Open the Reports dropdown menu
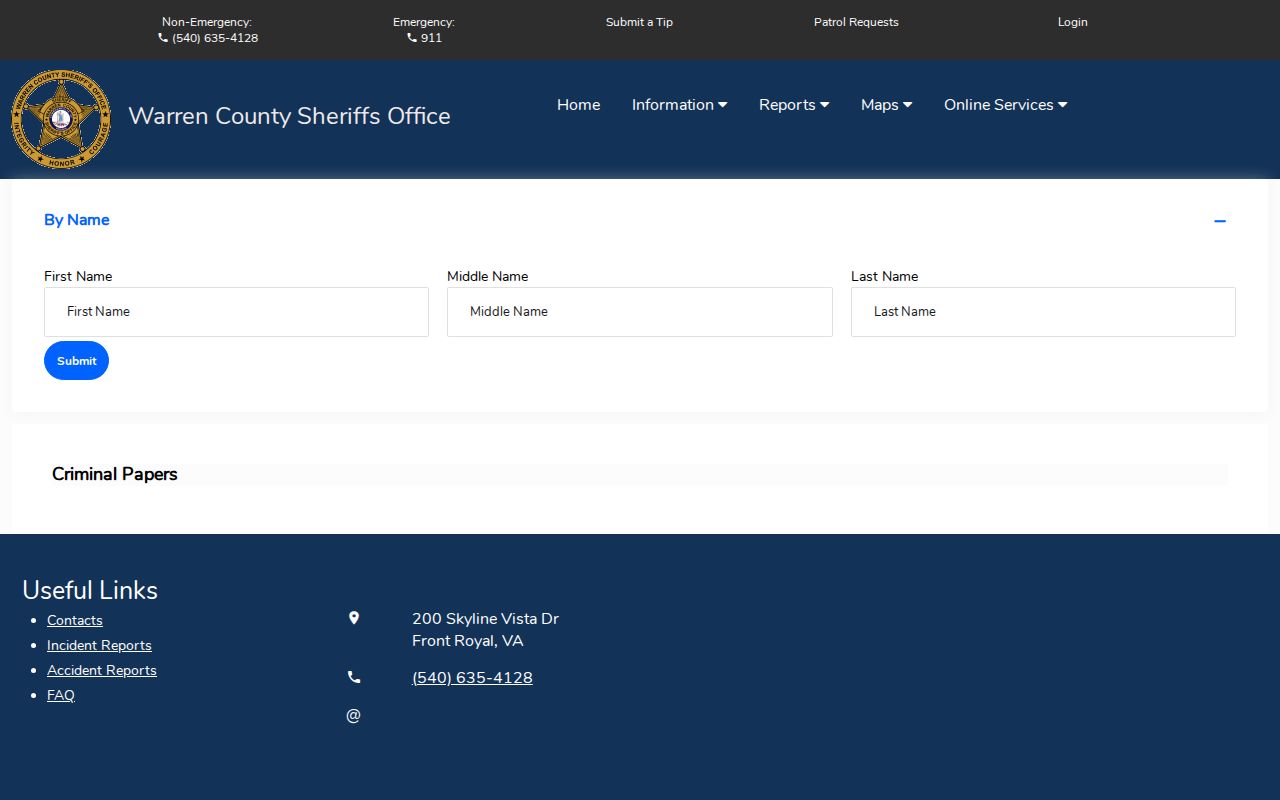The height and width of the screenshot is (800, 1280). [x=794, y=105]
